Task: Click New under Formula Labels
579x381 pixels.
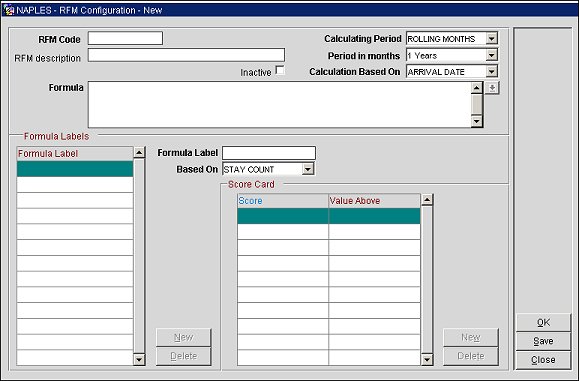Action: pos(184,337)
